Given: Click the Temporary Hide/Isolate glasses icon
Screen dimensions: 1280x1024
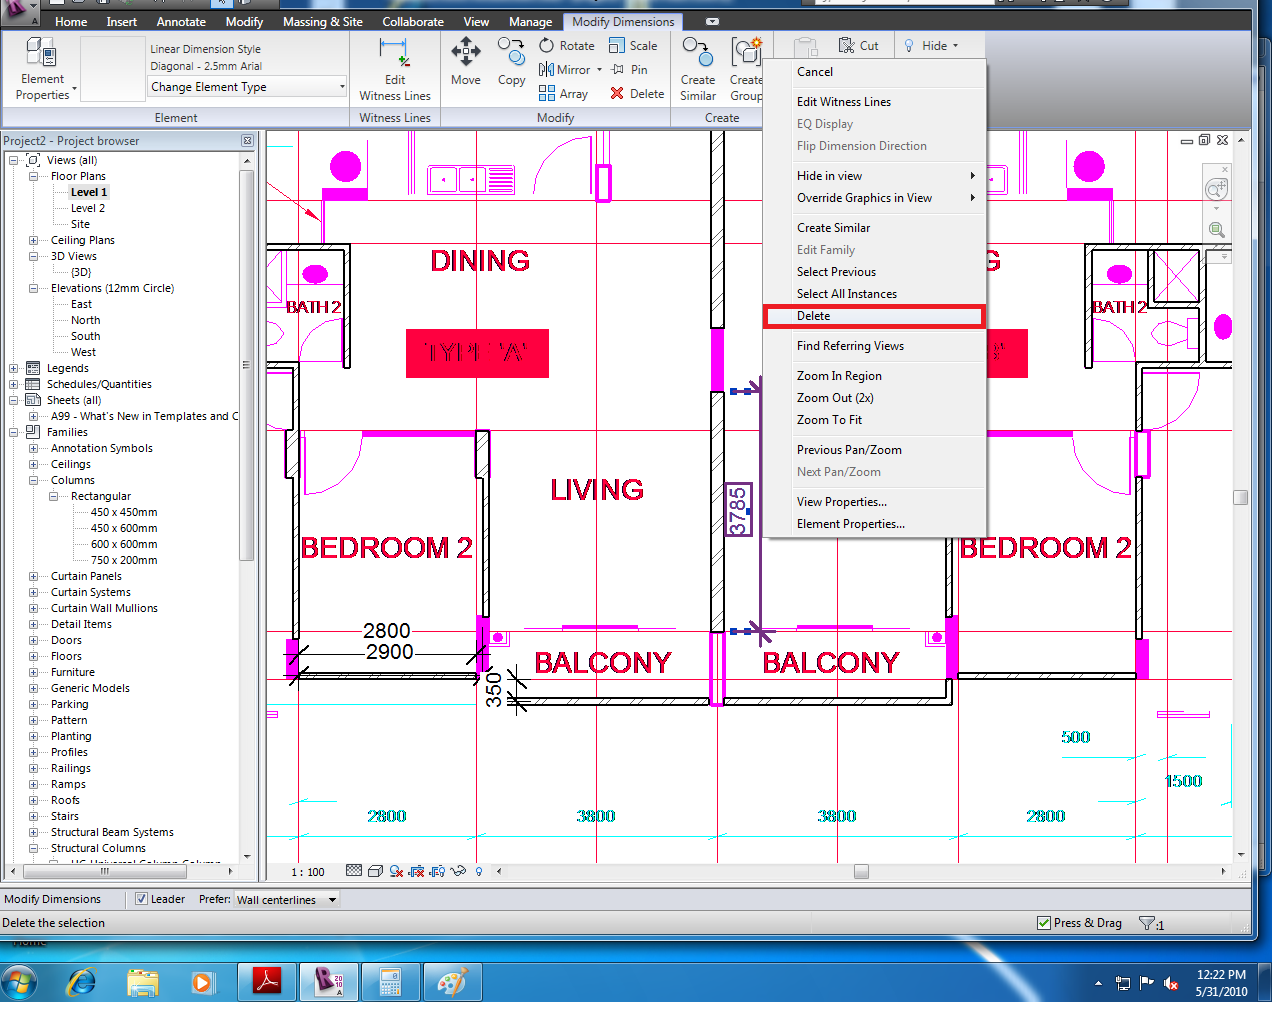Looking at the screenshot, I should 459,871.
